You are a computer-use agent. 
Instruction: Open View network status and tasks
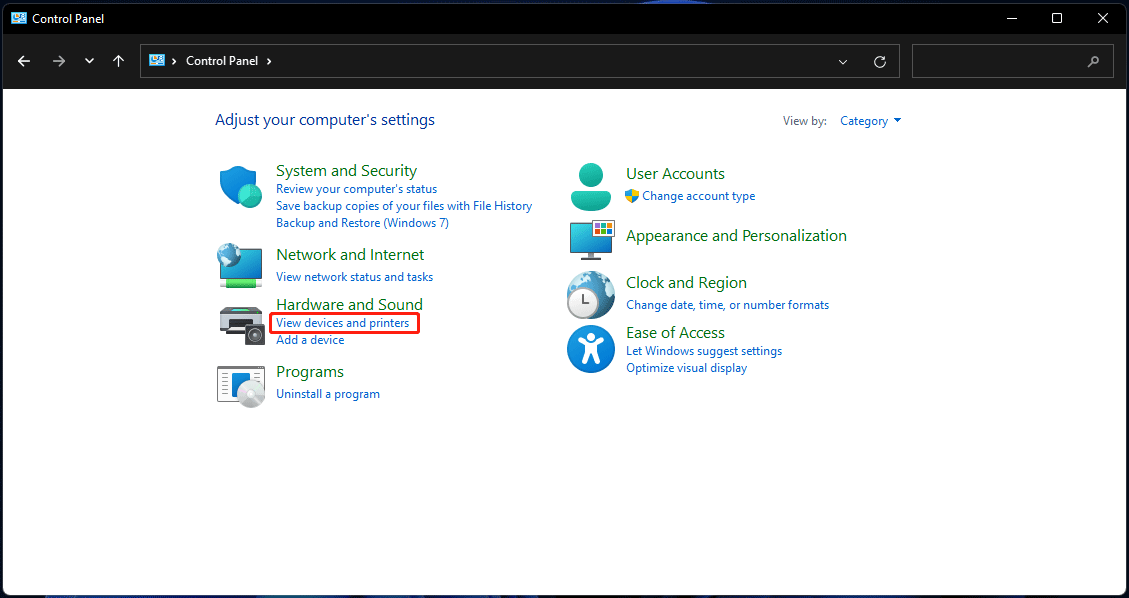coord(354,276)
